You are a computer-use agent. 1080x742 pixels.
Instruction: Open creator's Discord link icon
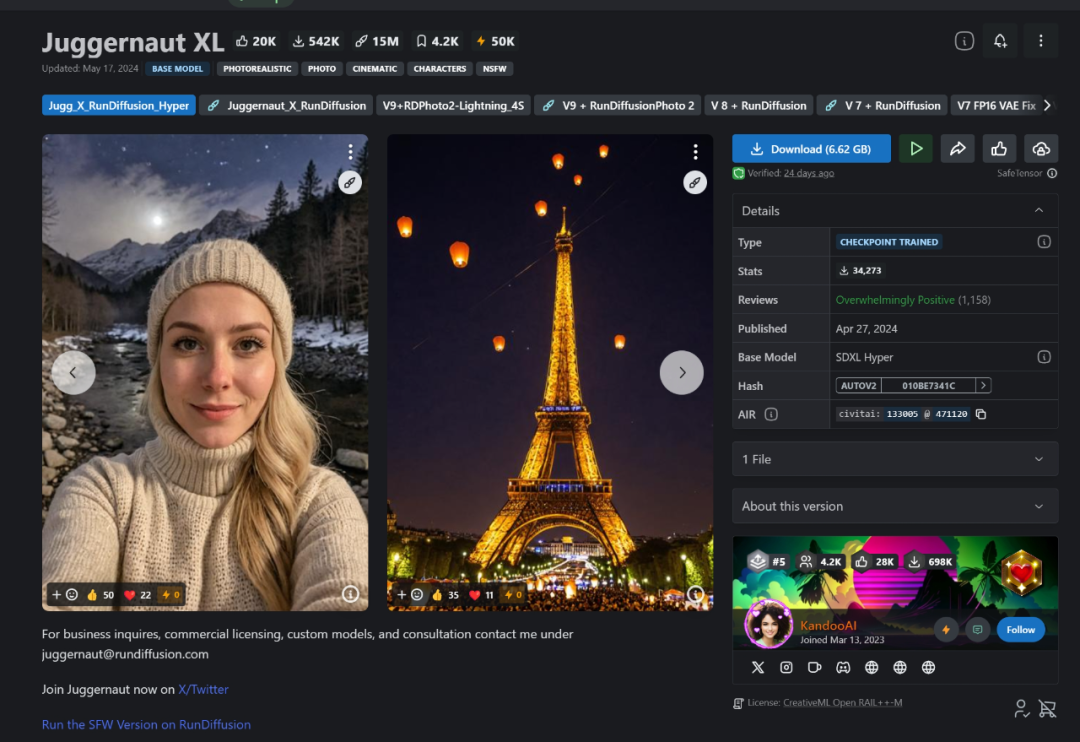click(843, 667)
